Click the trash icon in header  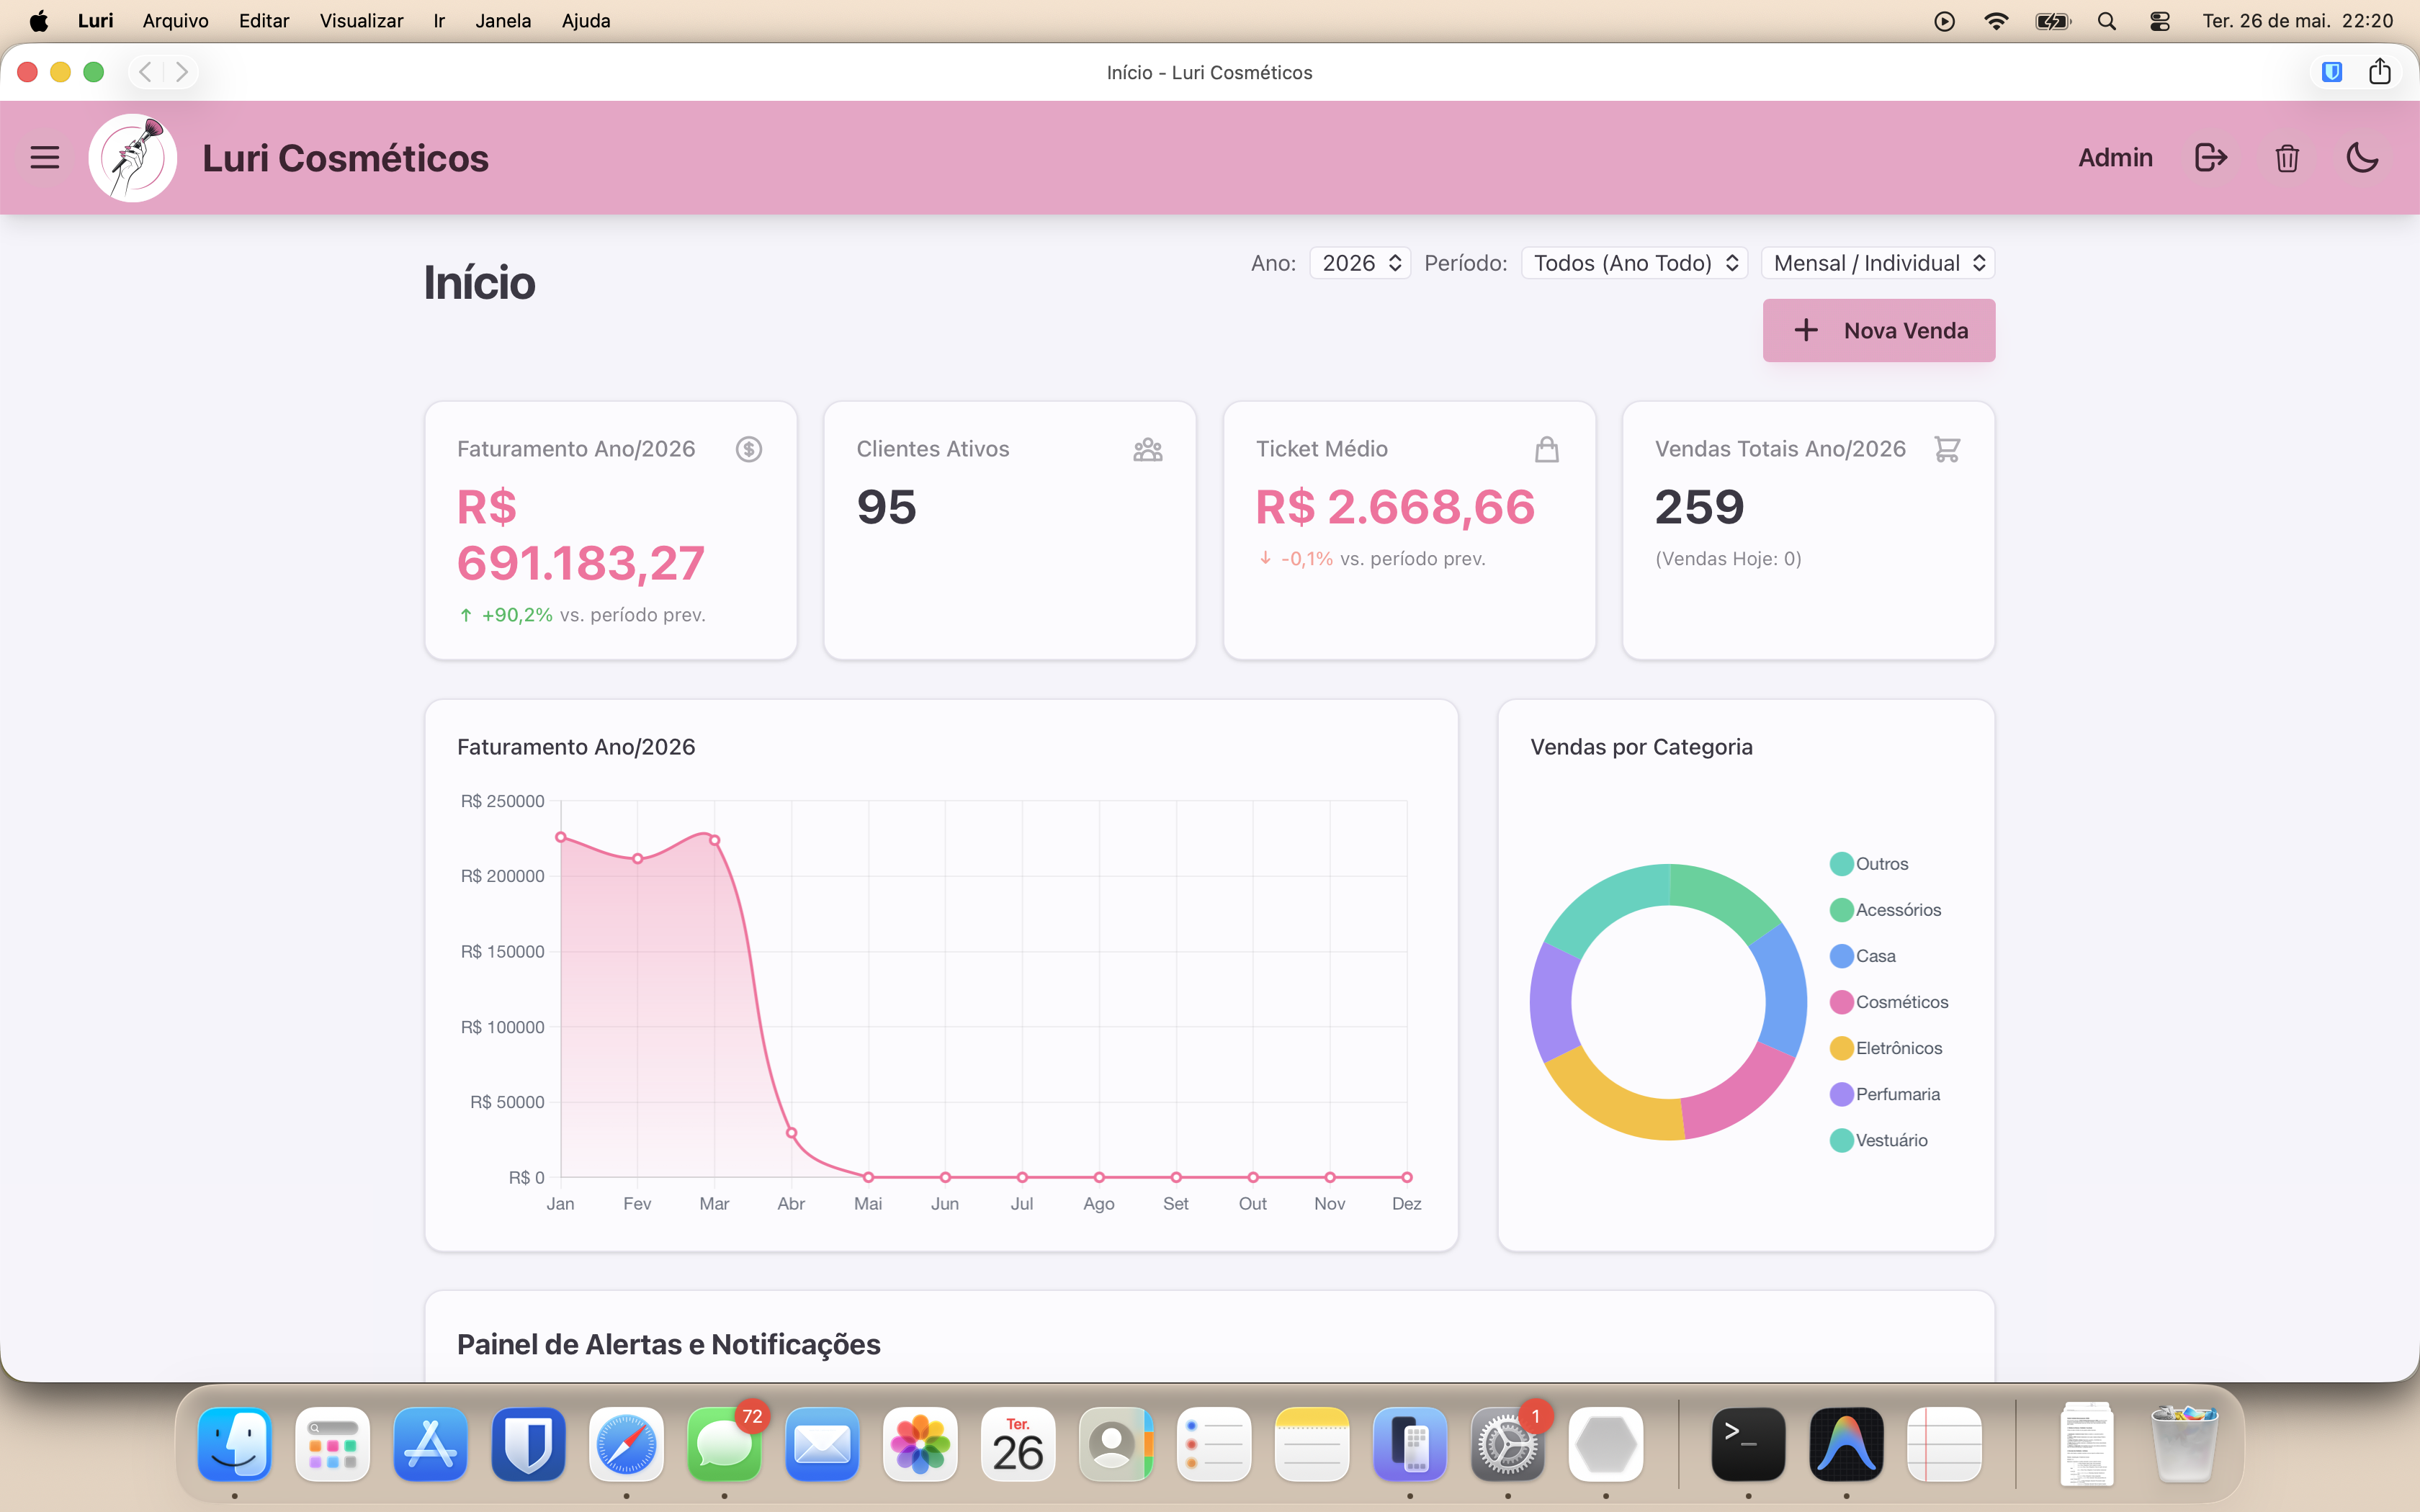click(x=2287, y=158)
